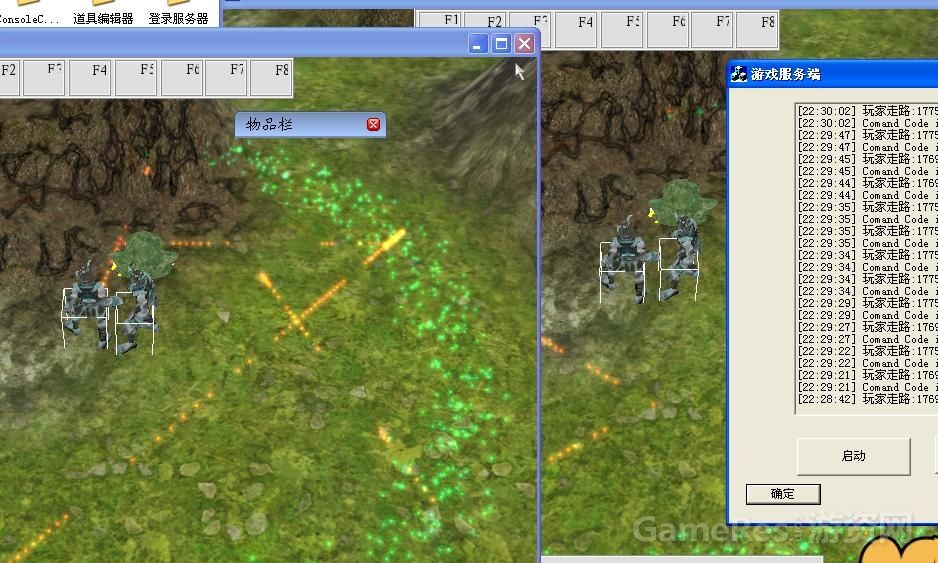
Task: Click the right boxed character in right game window
Action: pos(680,260)
